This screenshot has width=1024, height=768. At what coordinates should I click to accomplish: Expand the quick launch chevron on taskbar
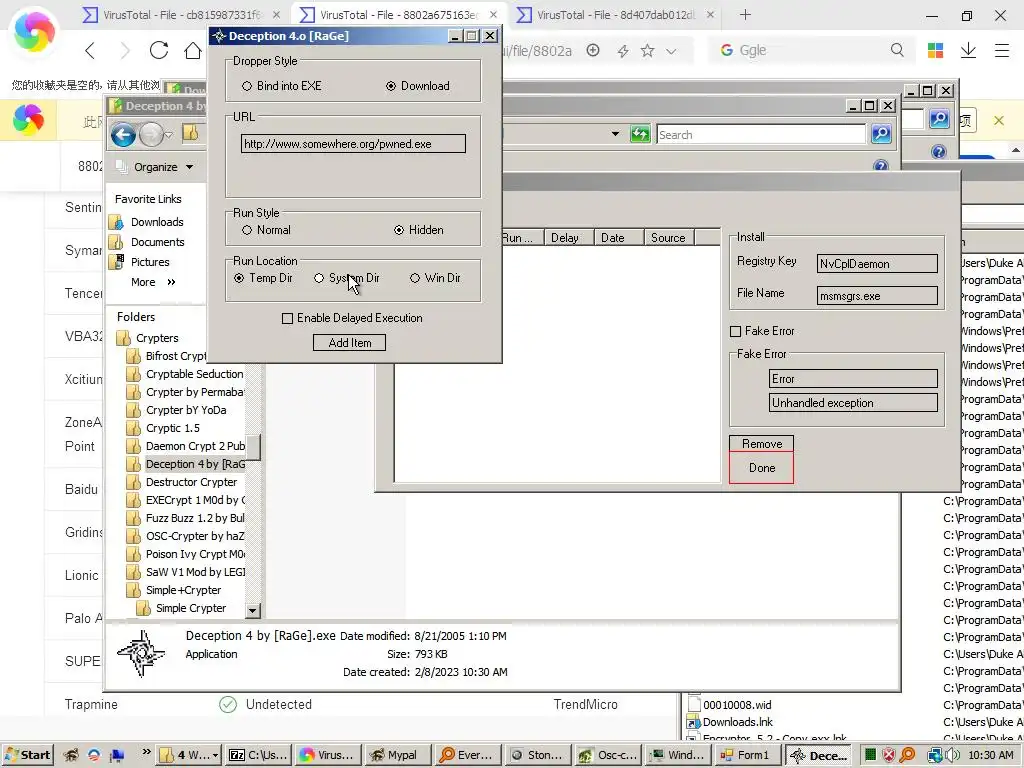147,752
